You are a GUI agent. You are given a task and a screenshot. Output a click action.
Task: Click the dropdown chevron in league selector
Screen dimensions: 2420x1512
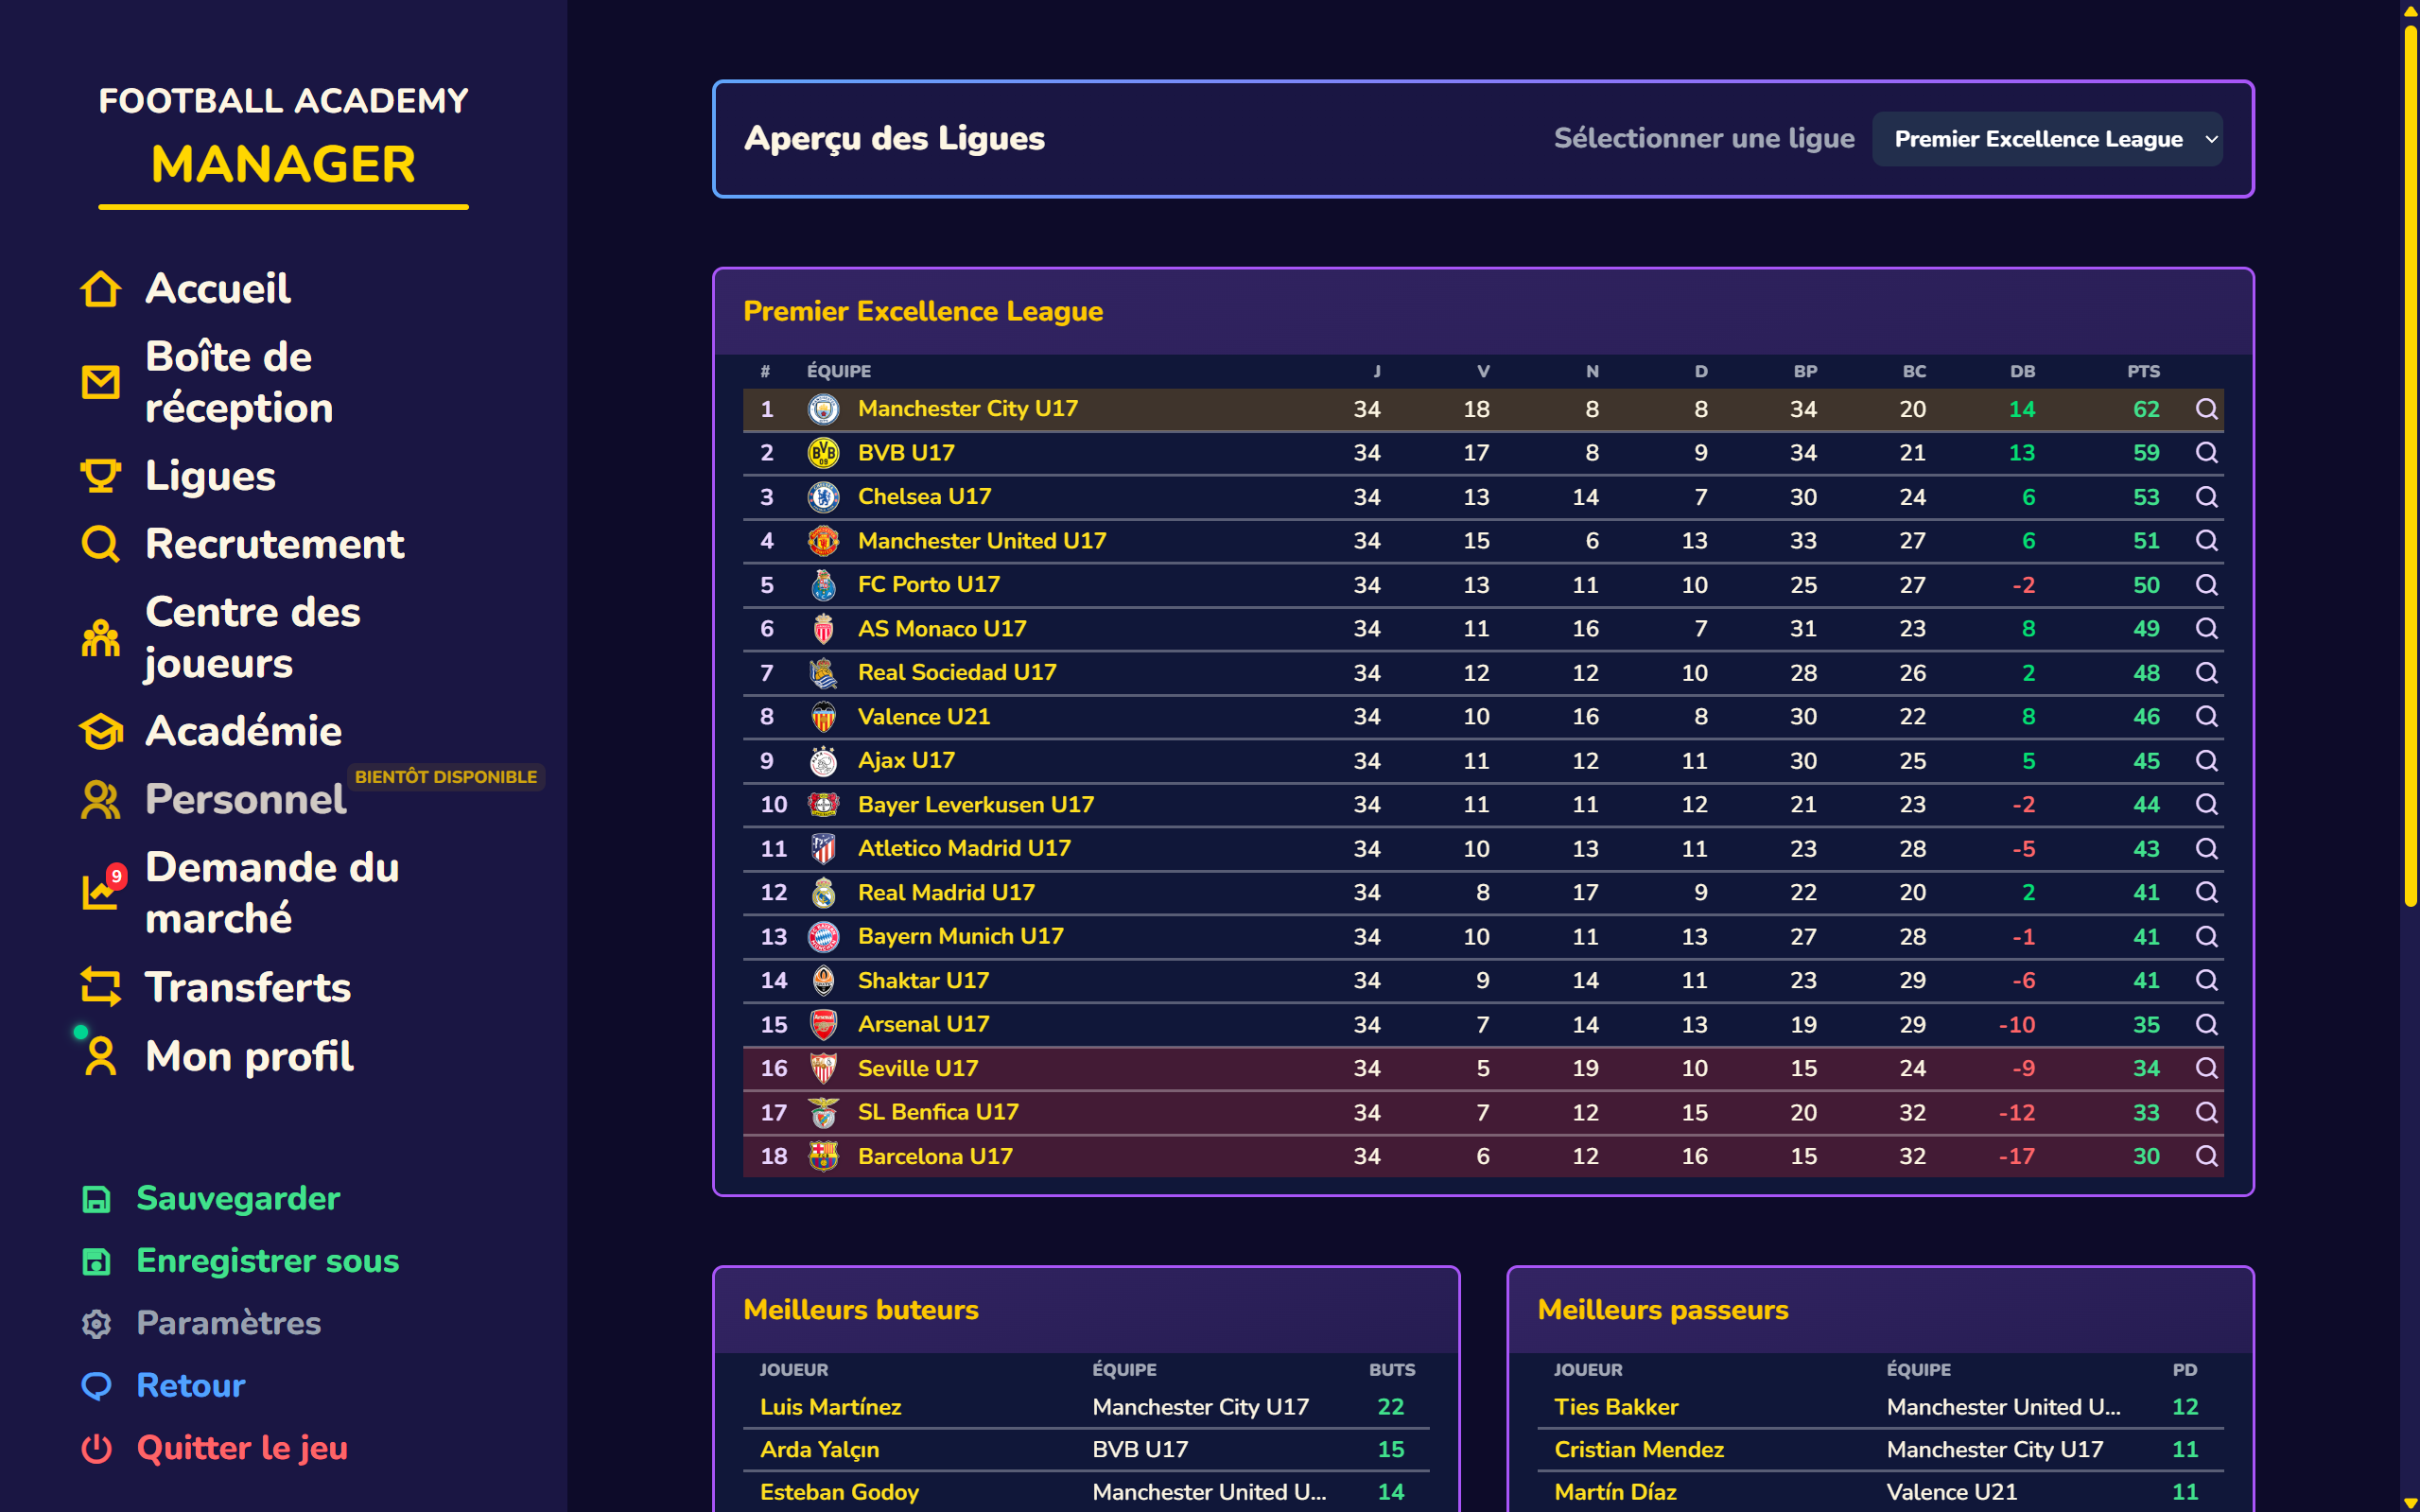2211,139
